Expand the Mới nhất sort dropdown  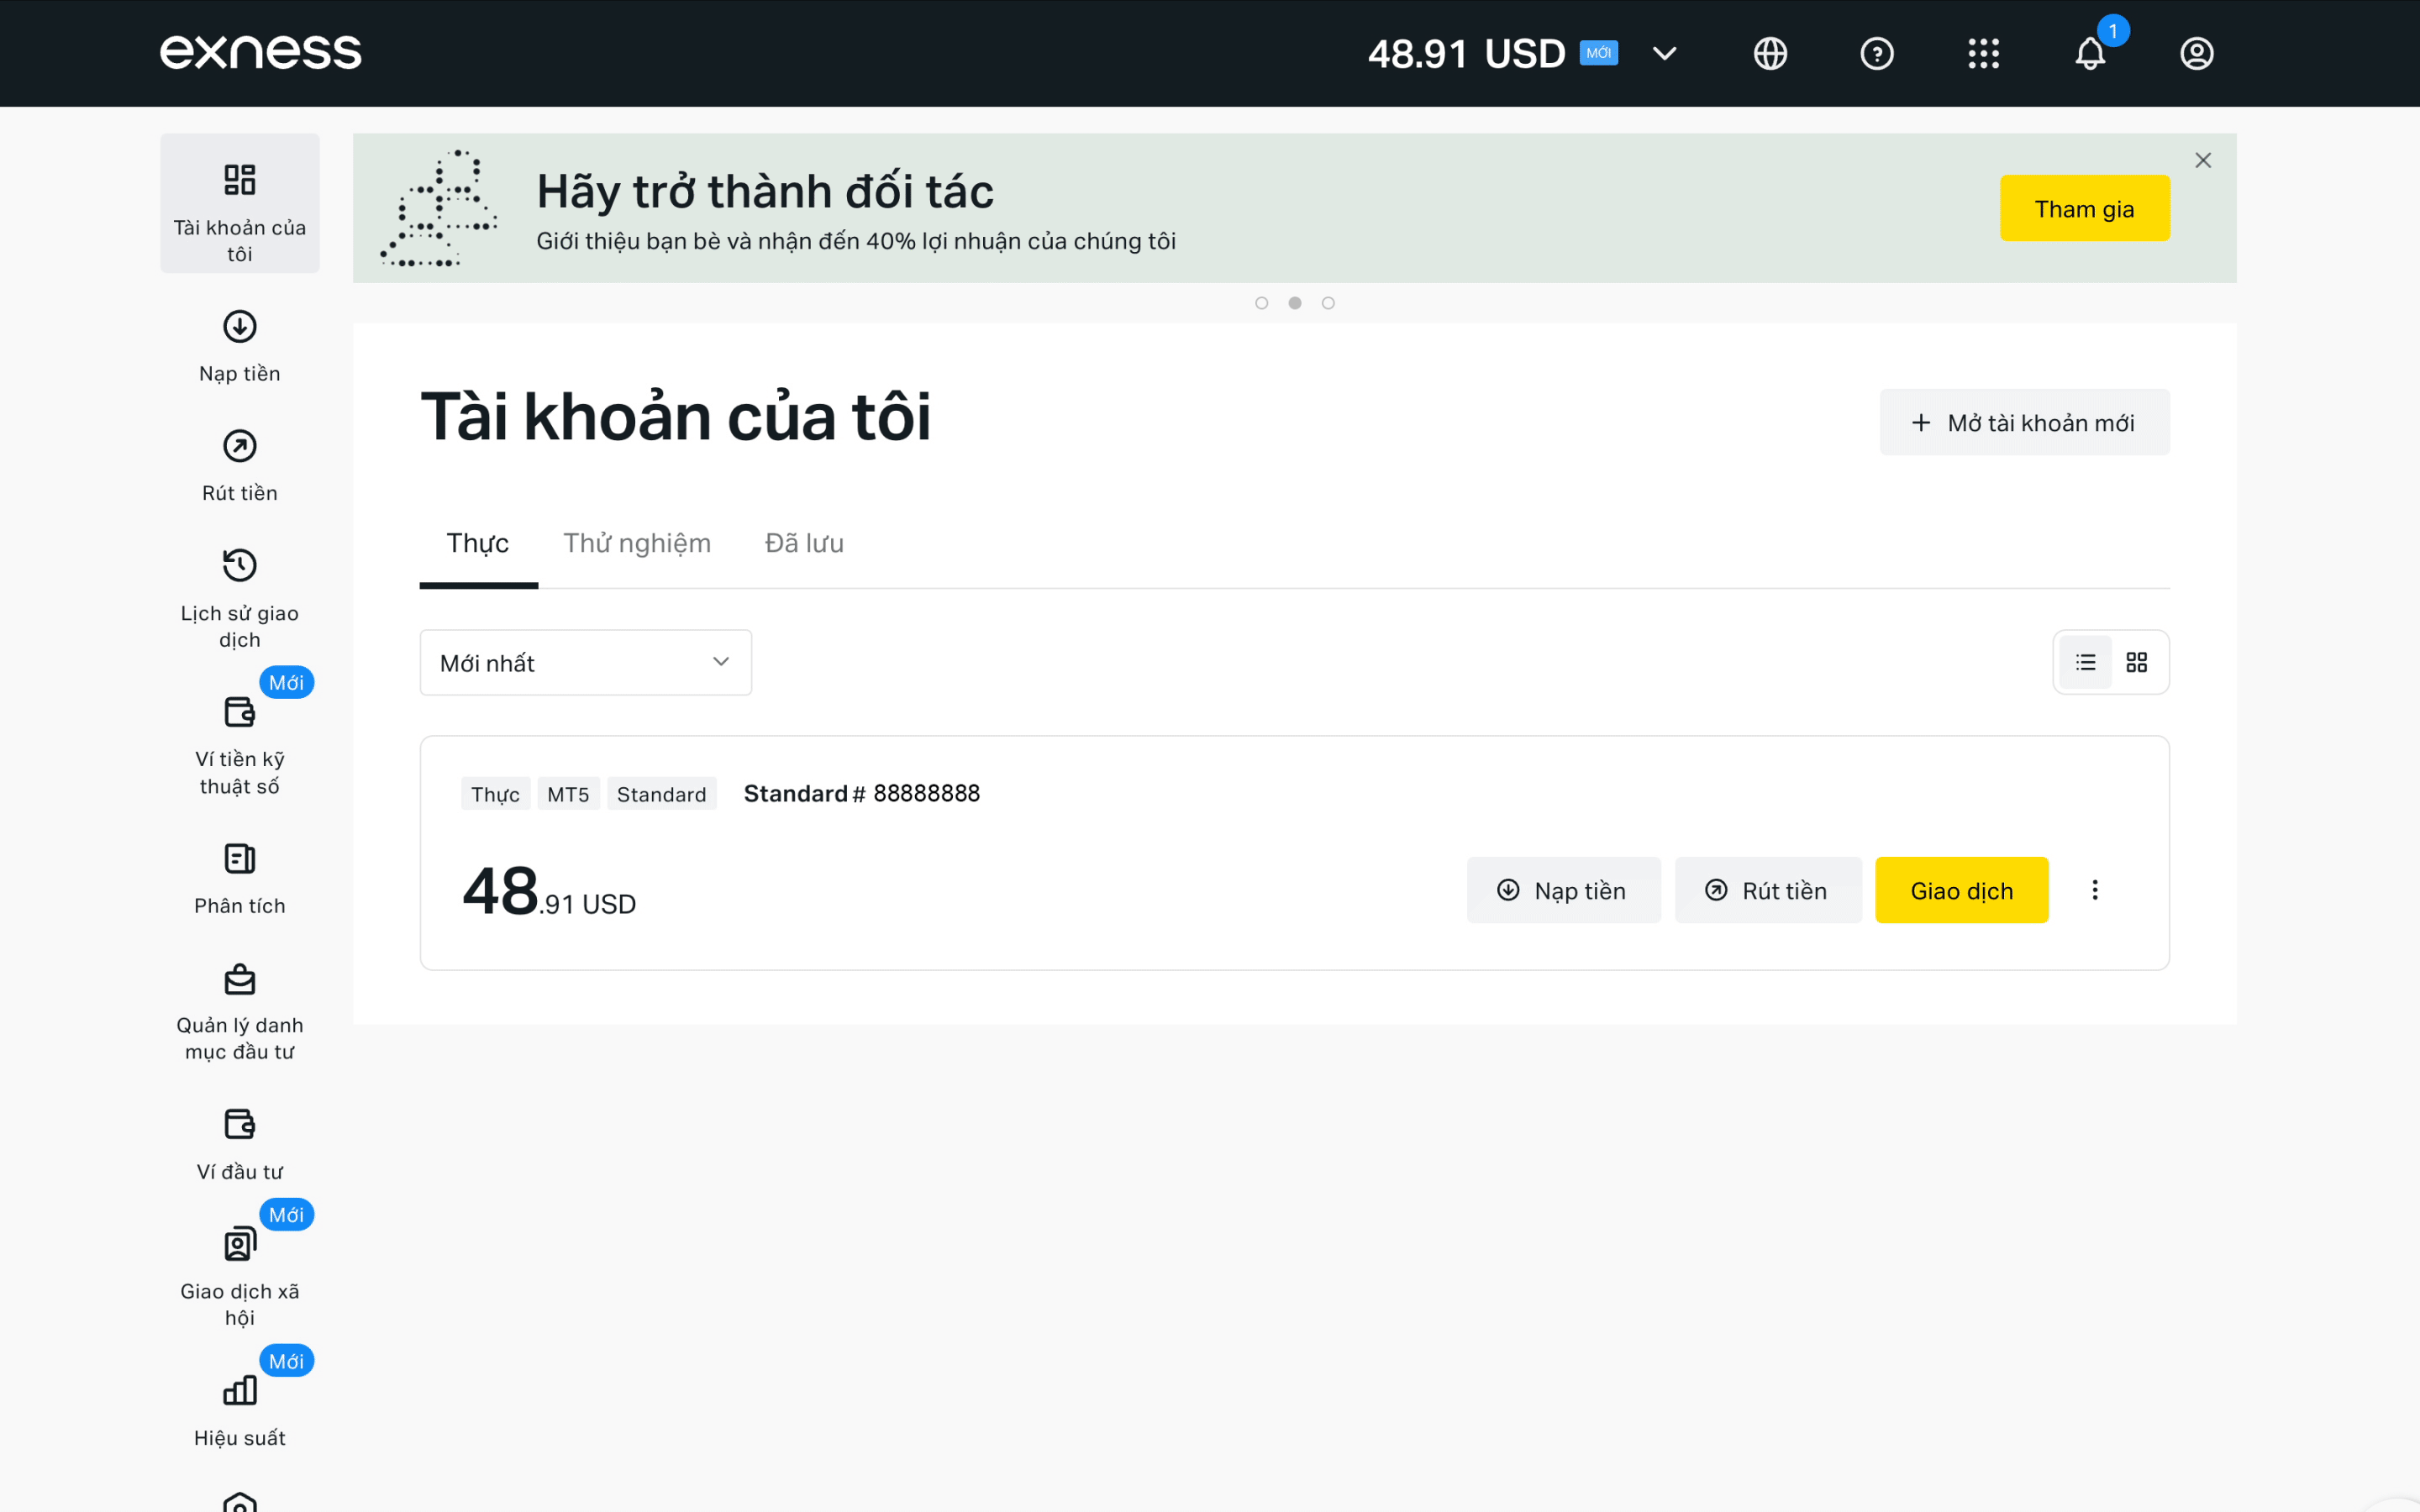point(585,662)
